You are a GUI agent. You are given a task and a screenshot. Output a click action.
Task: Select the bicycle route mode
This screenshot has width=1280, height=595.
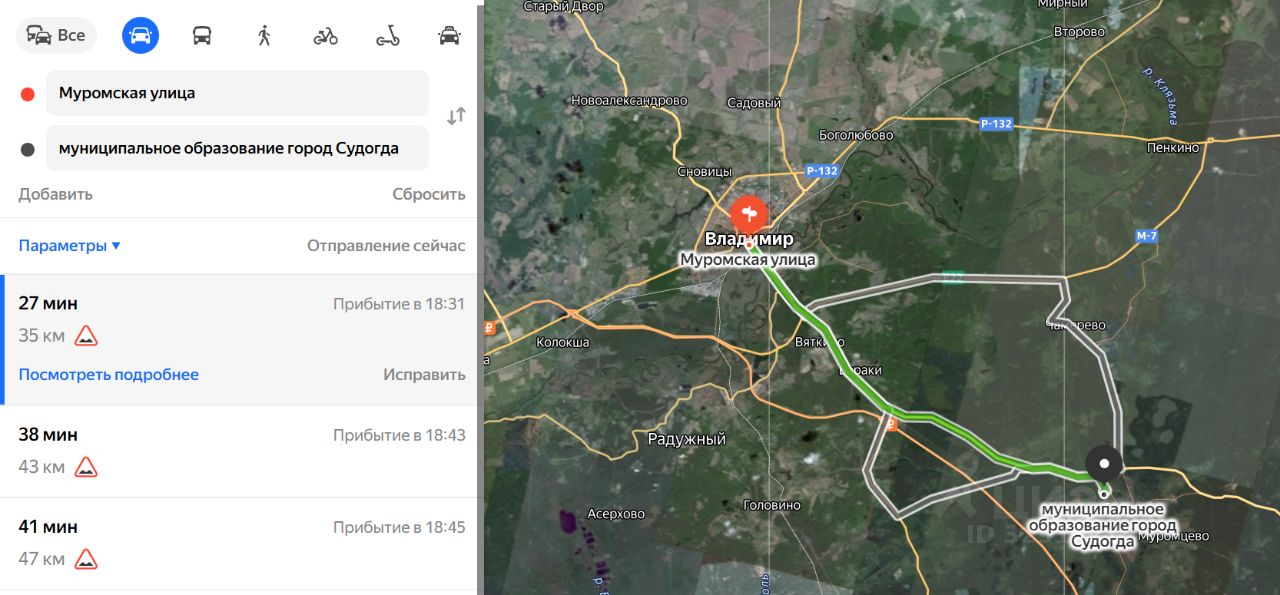[325, 36]
